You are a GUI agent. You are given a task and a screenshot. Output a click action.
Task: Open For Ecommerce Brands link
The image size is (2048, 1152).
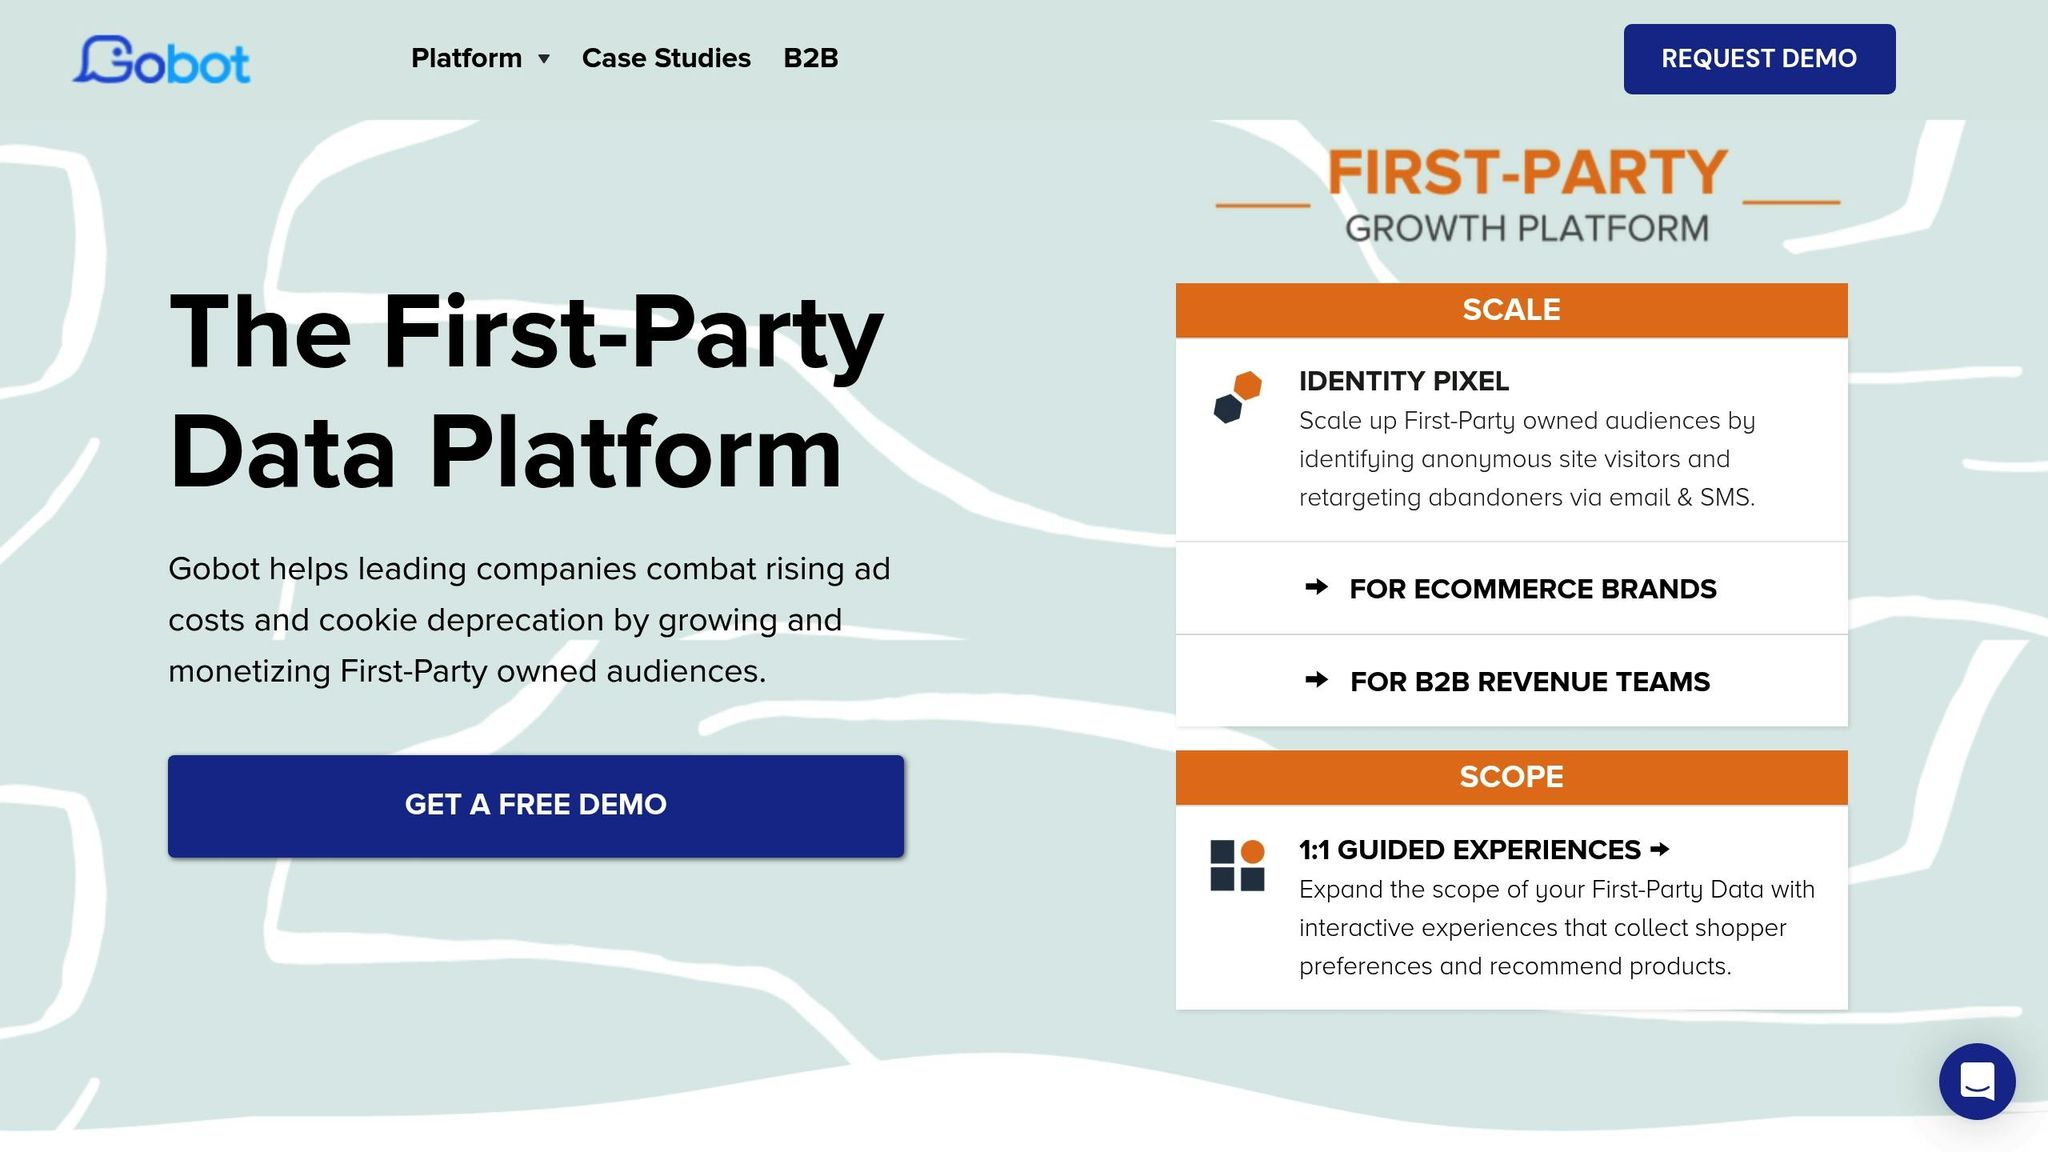1533,589
